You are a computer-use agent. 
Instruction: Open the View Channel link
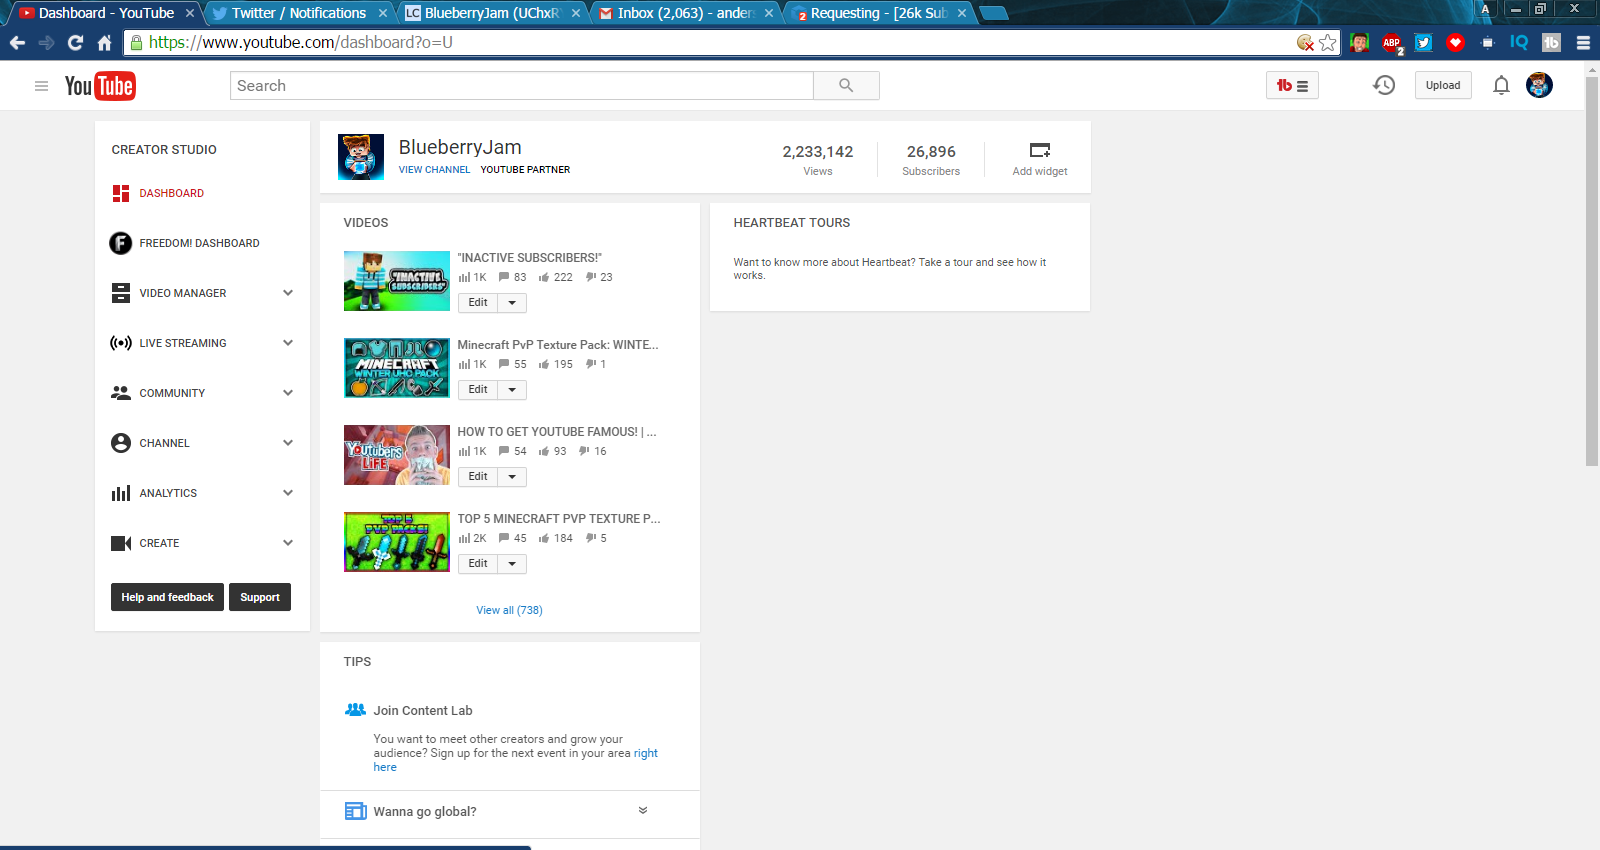434,170
